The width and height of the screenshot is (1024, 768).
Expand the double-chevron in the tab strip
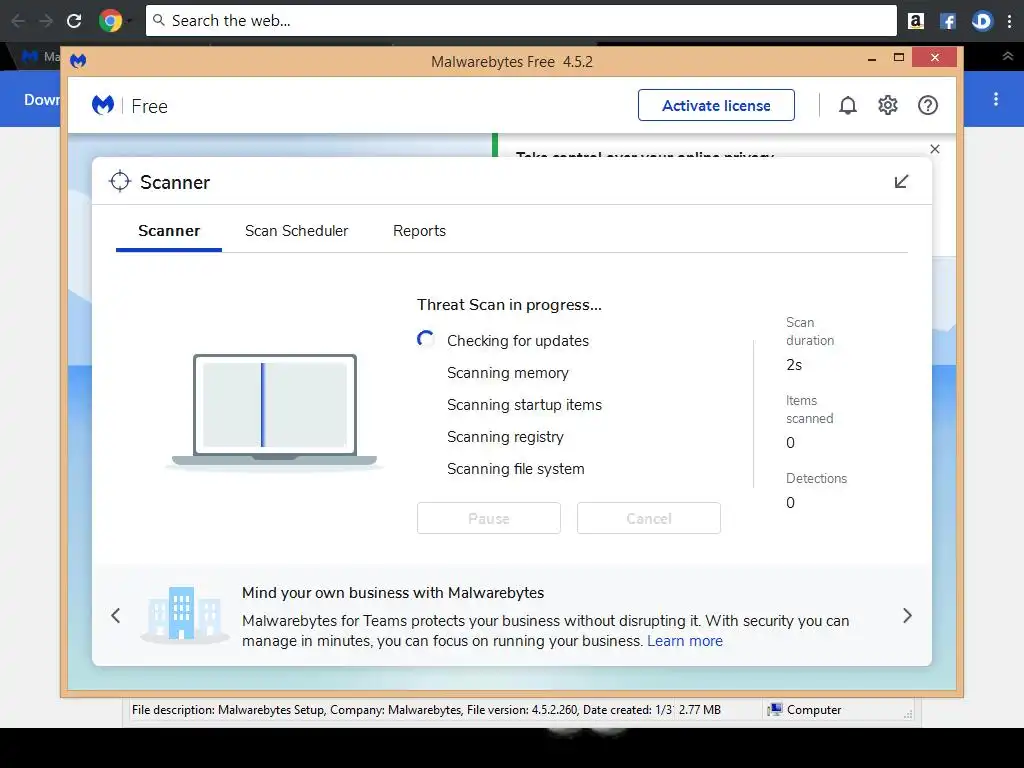click(1008, 56)
